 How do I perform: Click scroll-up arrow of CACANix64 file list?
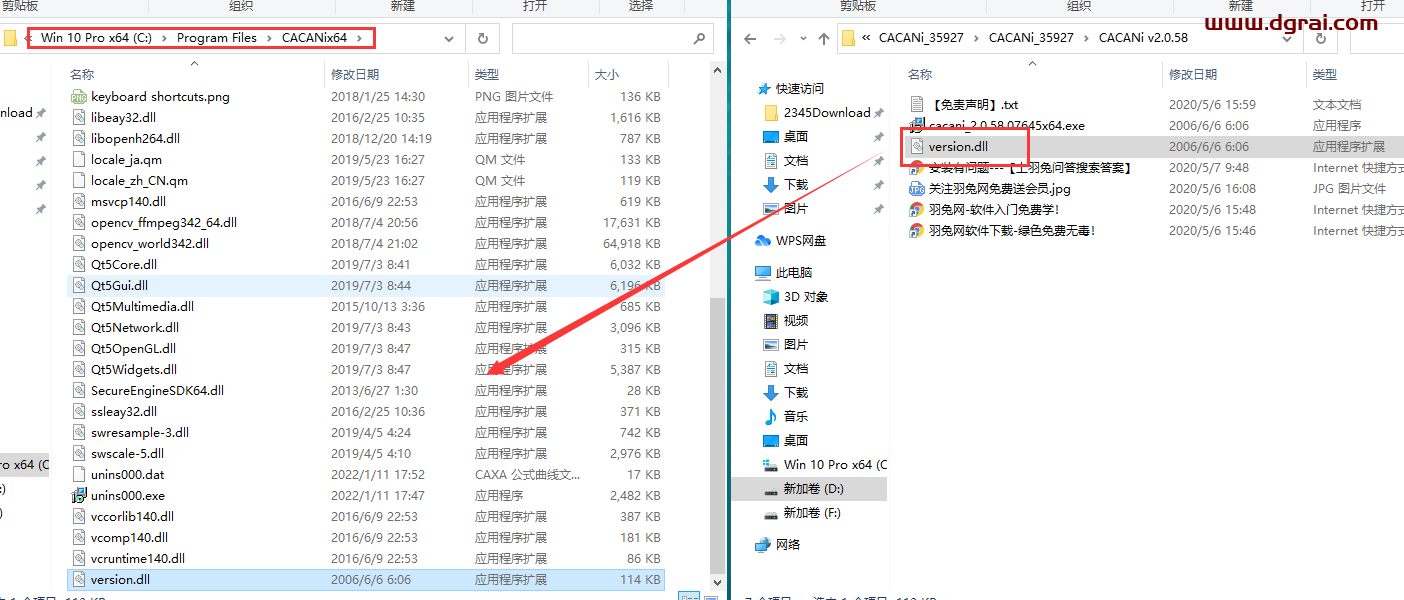tap(717, 68)
